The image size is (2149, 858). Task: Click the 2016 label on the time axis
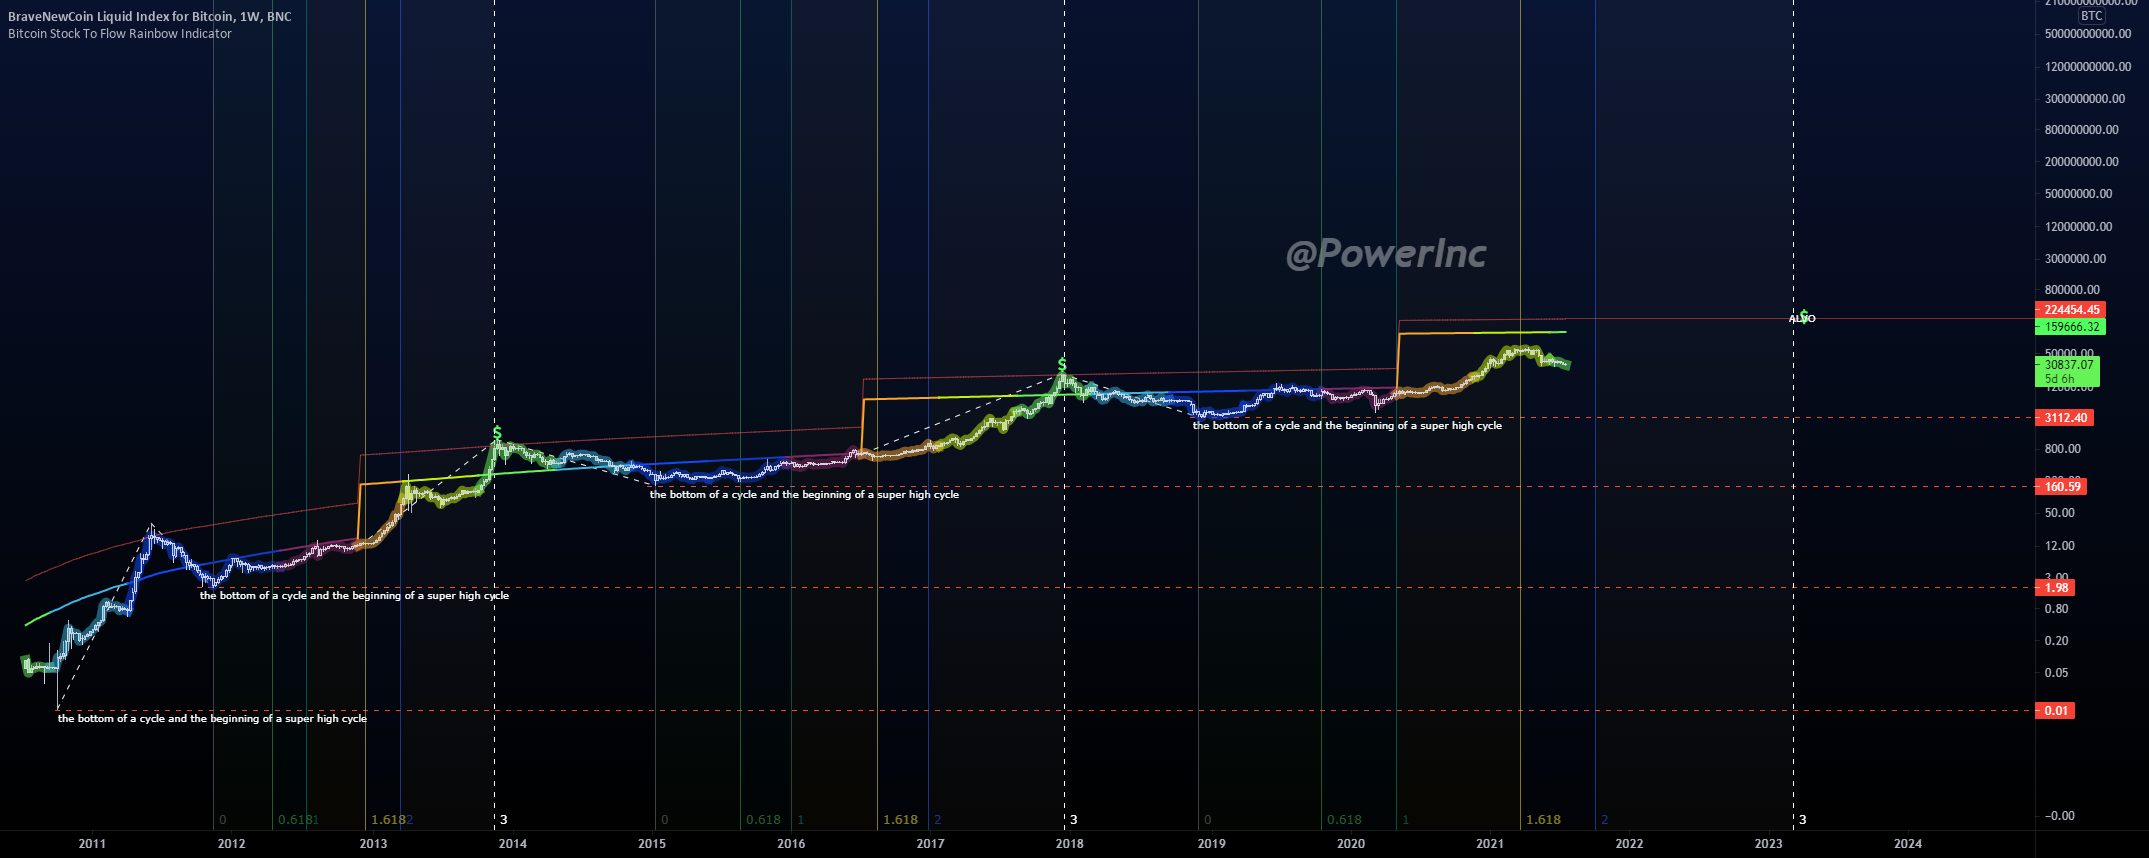(791, 844)
